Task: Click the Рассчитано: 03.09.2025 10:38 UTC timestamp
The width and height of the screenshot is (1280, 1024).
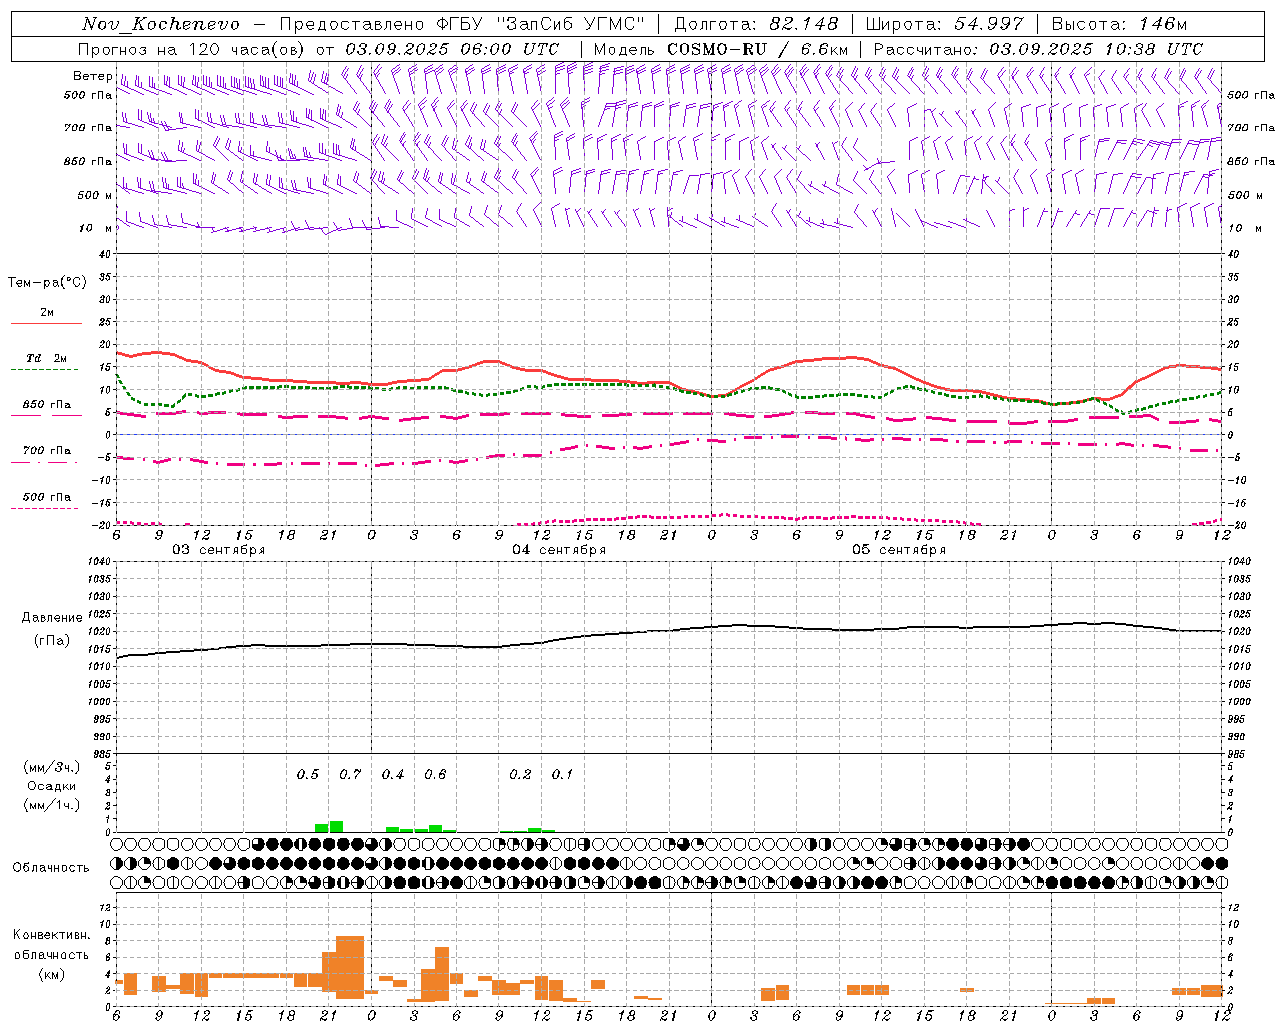Action: (1038, 49)
